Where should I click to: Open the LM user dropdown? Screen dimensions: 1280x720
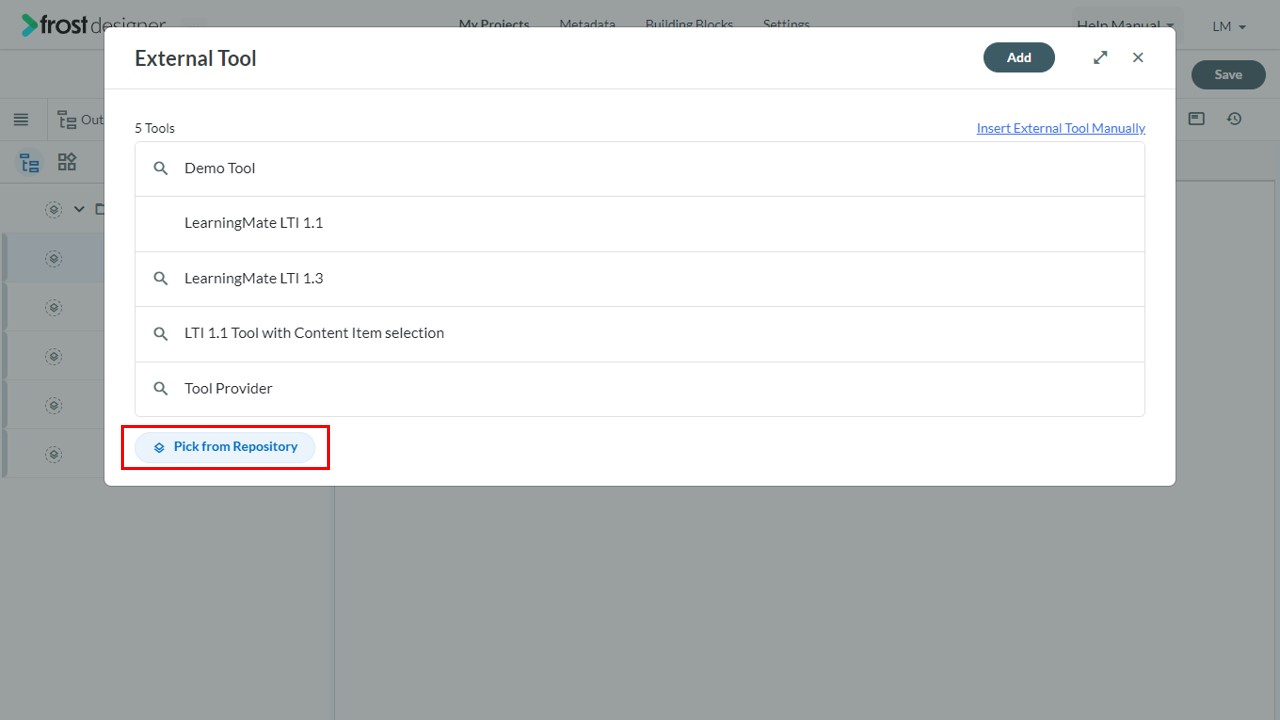tap(1229, 27)
